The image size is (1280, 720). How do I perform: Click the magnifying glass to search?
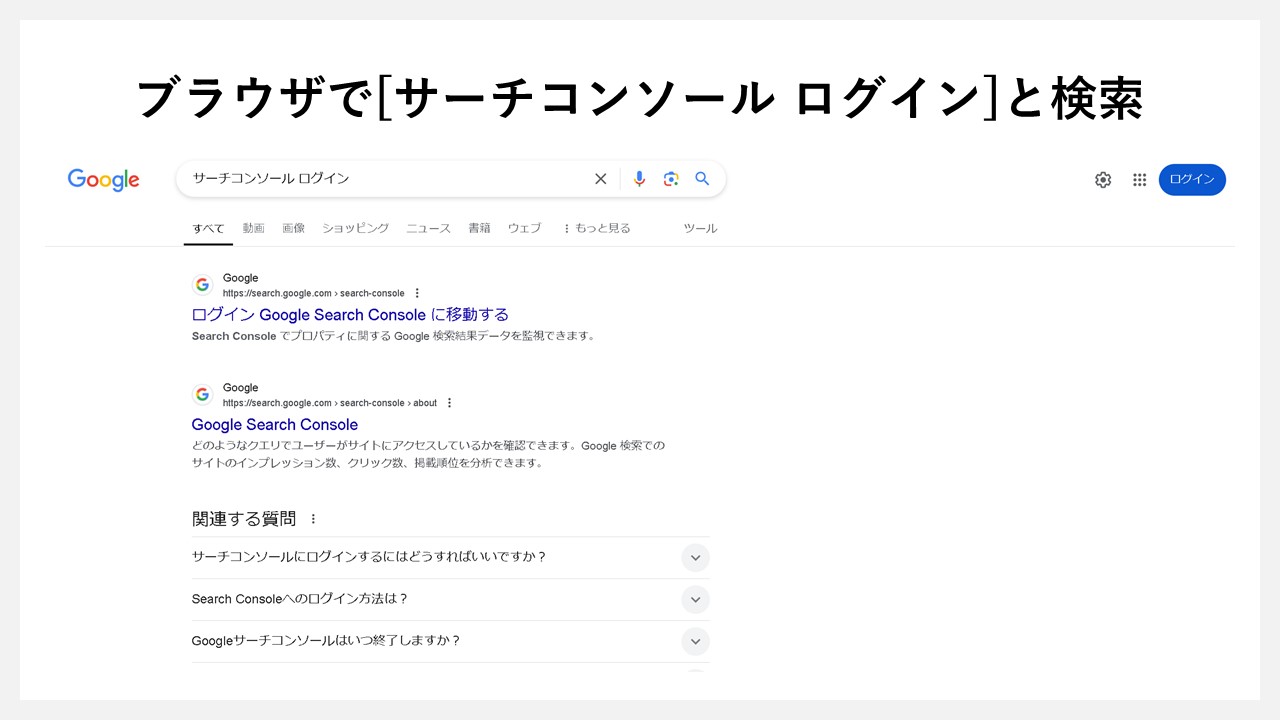(702, 178)
